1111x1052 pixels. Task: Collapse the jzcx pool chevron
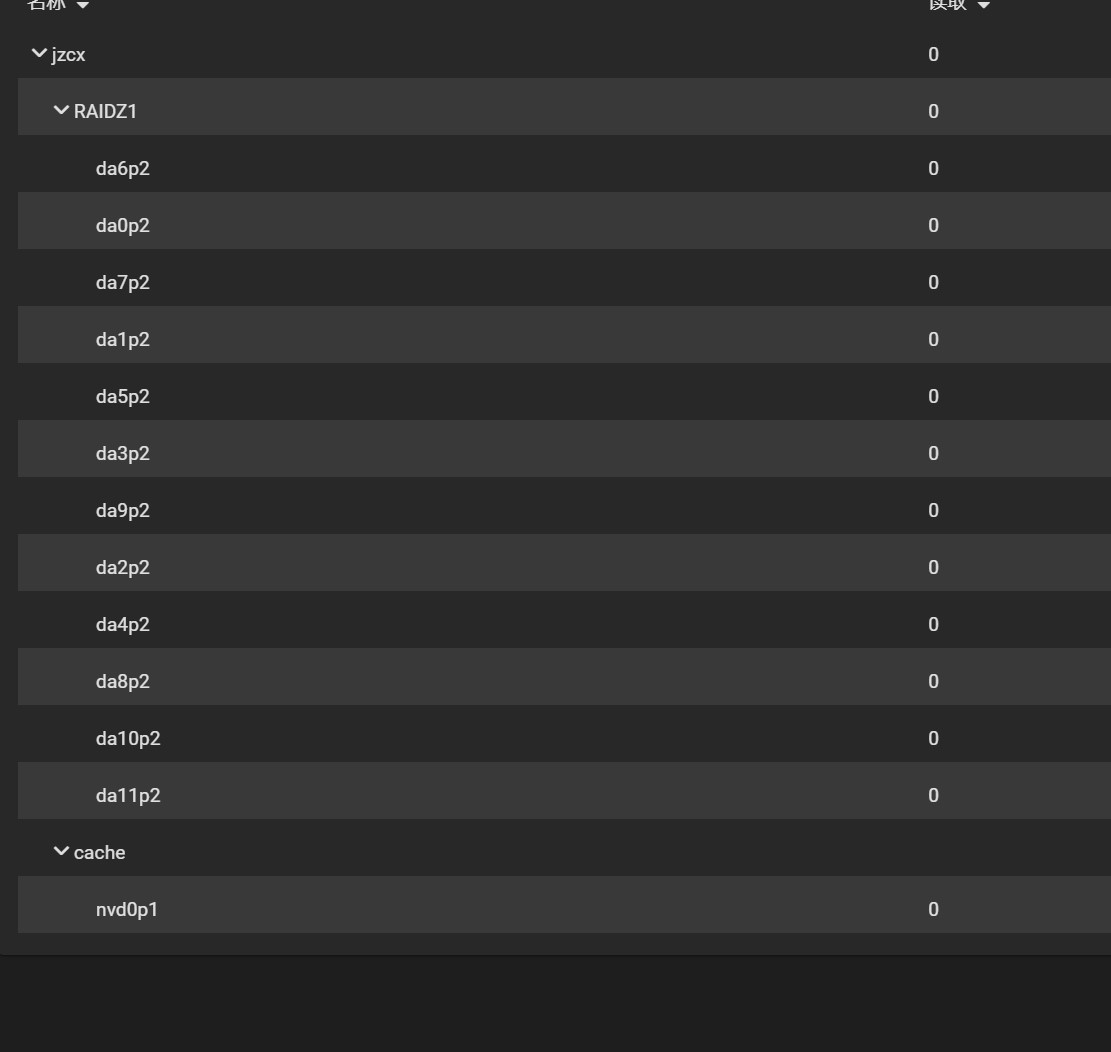coord(40,53)
